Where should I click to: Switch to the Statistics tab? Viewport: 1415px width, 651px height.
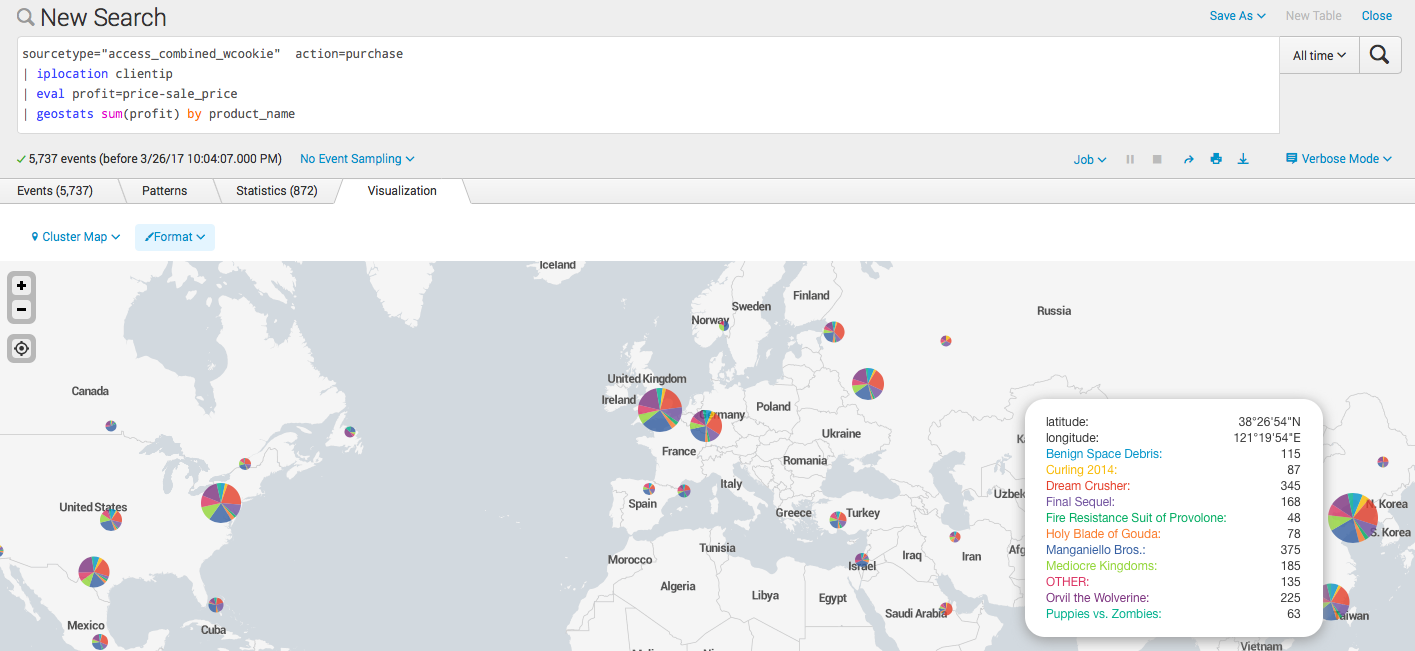click(x=277, y=190)
